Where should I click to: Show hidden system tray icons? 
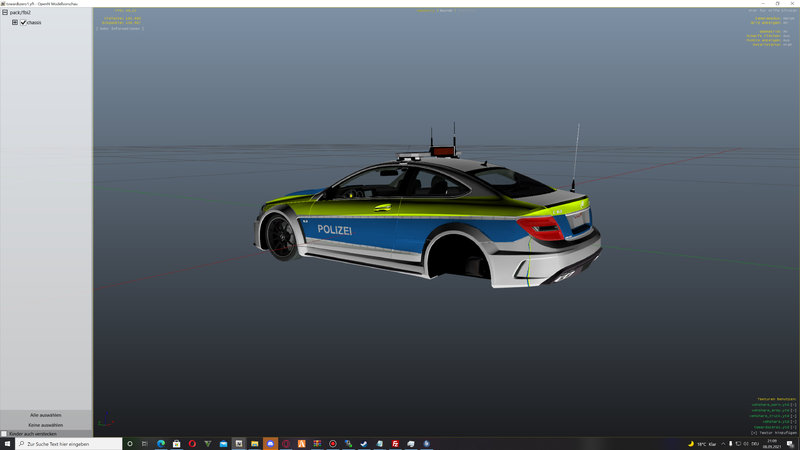723,444
